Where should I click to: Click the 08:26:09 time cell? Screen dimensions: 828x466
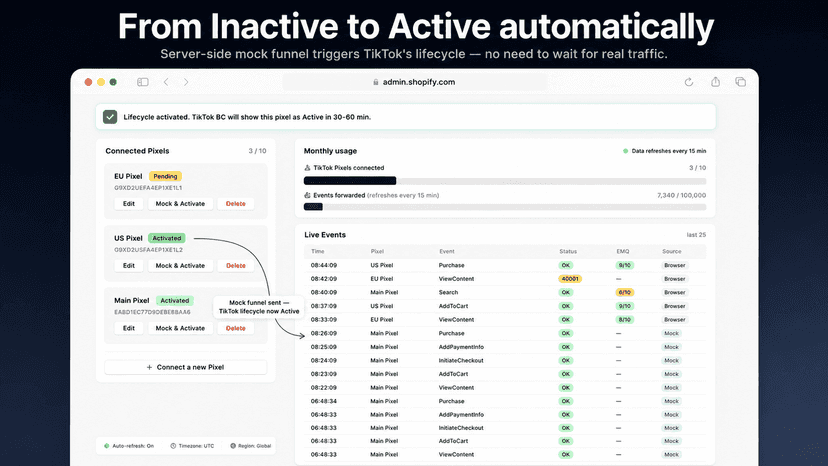[x=324, y=333]
